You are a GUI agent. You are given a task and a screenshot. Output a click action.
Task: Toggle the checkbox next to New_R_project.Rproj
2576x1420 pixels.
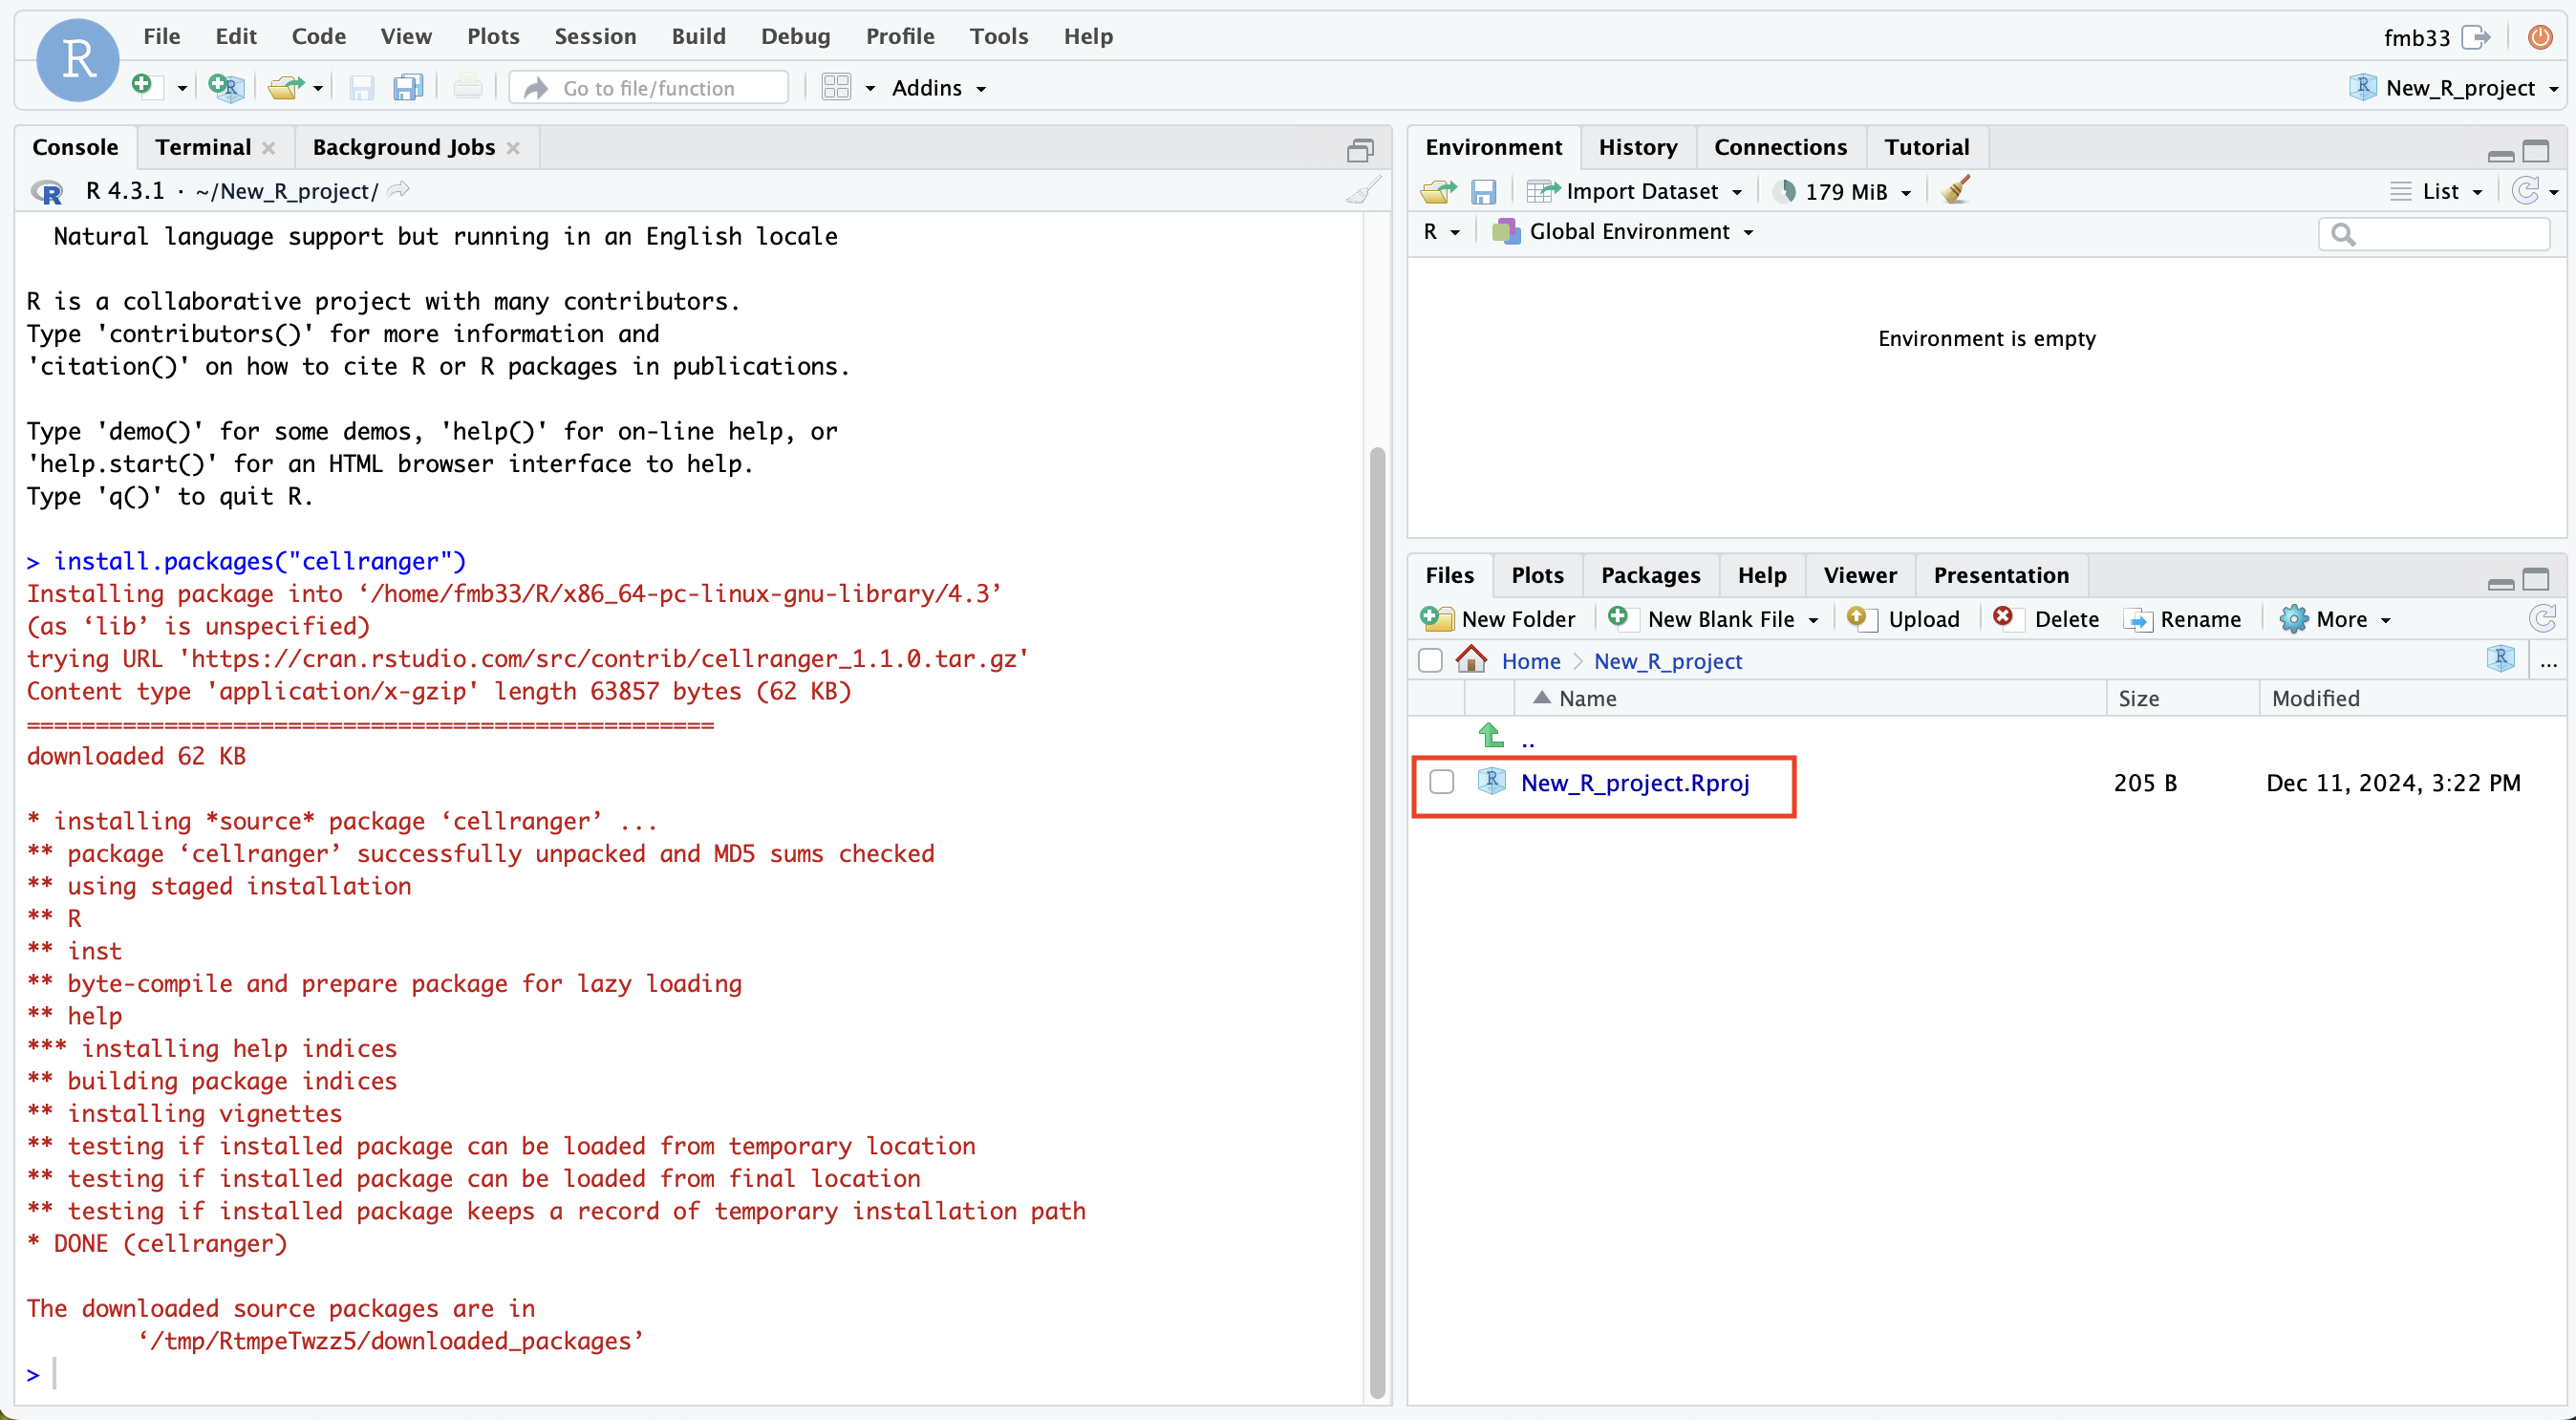coord(1436,782)
